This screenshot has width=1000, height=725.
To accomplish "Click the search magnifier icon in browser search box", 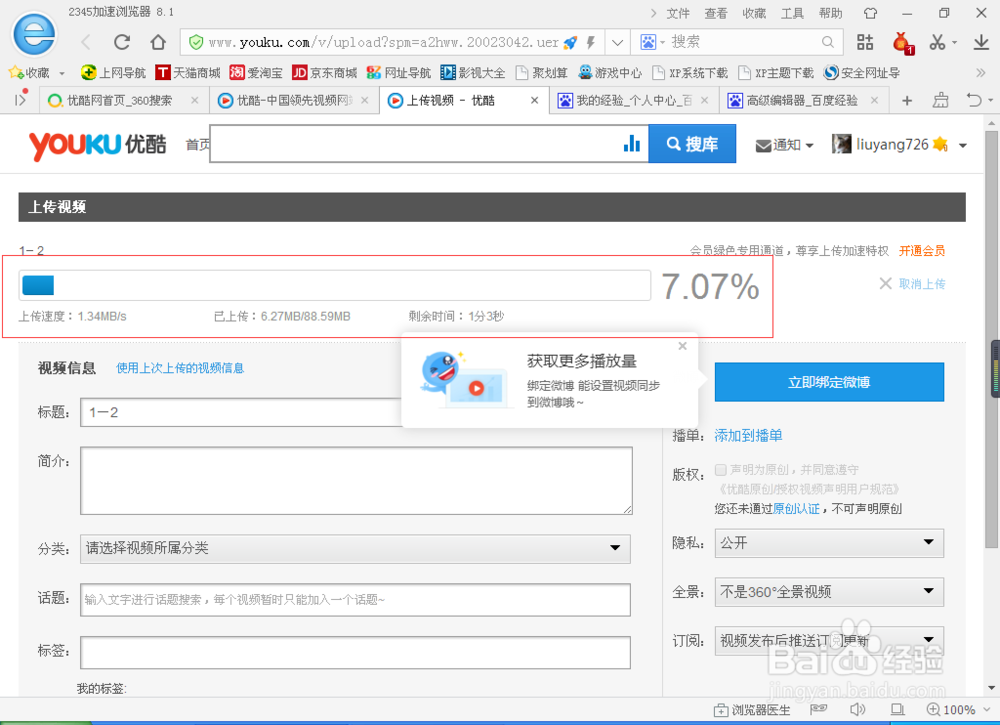I will click(x=828, y=42).
